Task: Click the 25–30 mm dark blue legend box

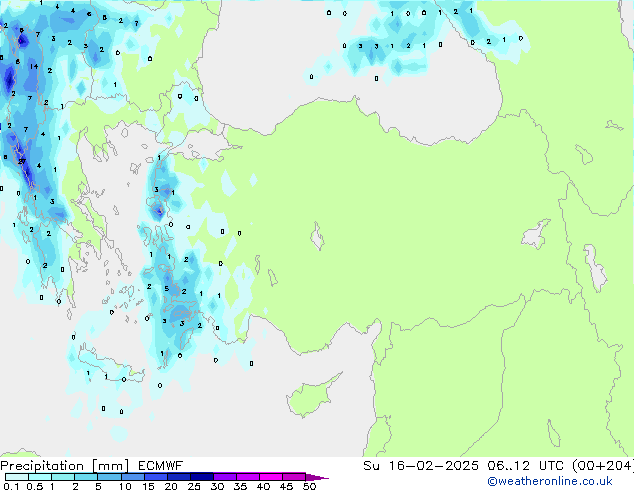Action: 201,477
